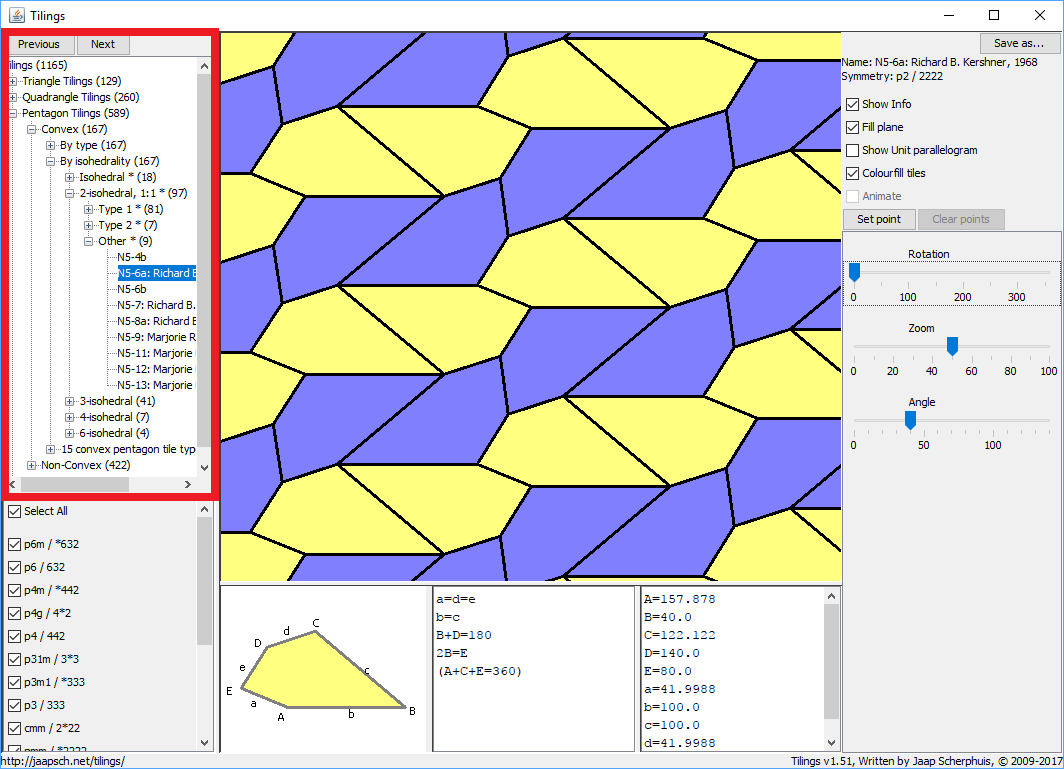The width and height of the screenshot is (1064, 769).
Task: Click the tree panel scroll-up arrow
Action: (204, 67)
